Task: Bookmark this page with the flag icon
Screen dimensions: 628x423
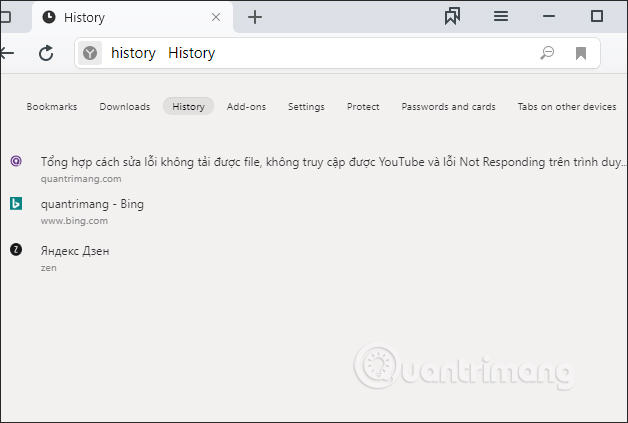Action: coord(581,53)
